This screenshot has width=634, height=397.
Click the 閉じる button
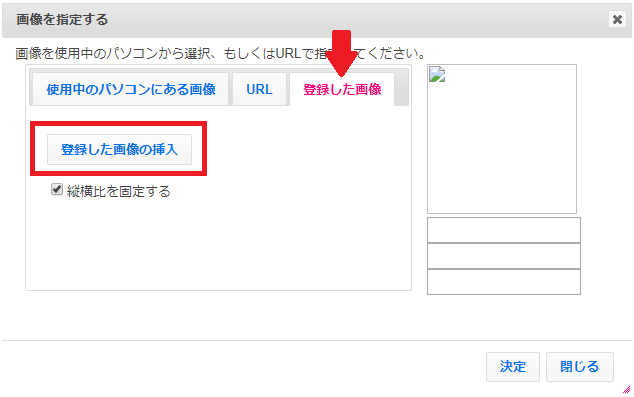pyautogui.click(x=579, y=367)
